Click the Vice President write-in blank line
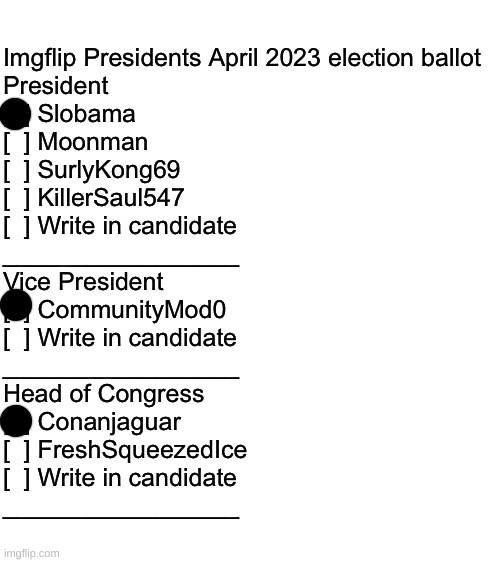This screenshot has height=562, width=500. 121,377
